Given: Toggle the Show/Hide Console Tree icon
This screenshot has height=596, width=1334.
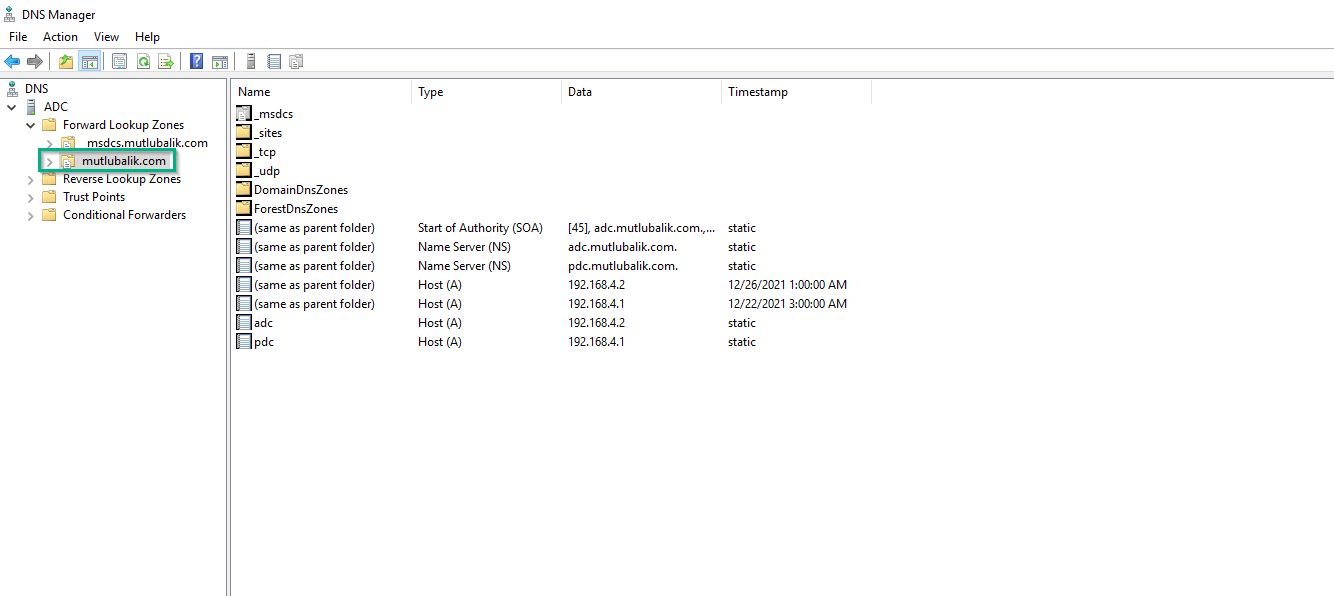Looking at the screenshot, I should pyautogui.click(x=90, y=61).
